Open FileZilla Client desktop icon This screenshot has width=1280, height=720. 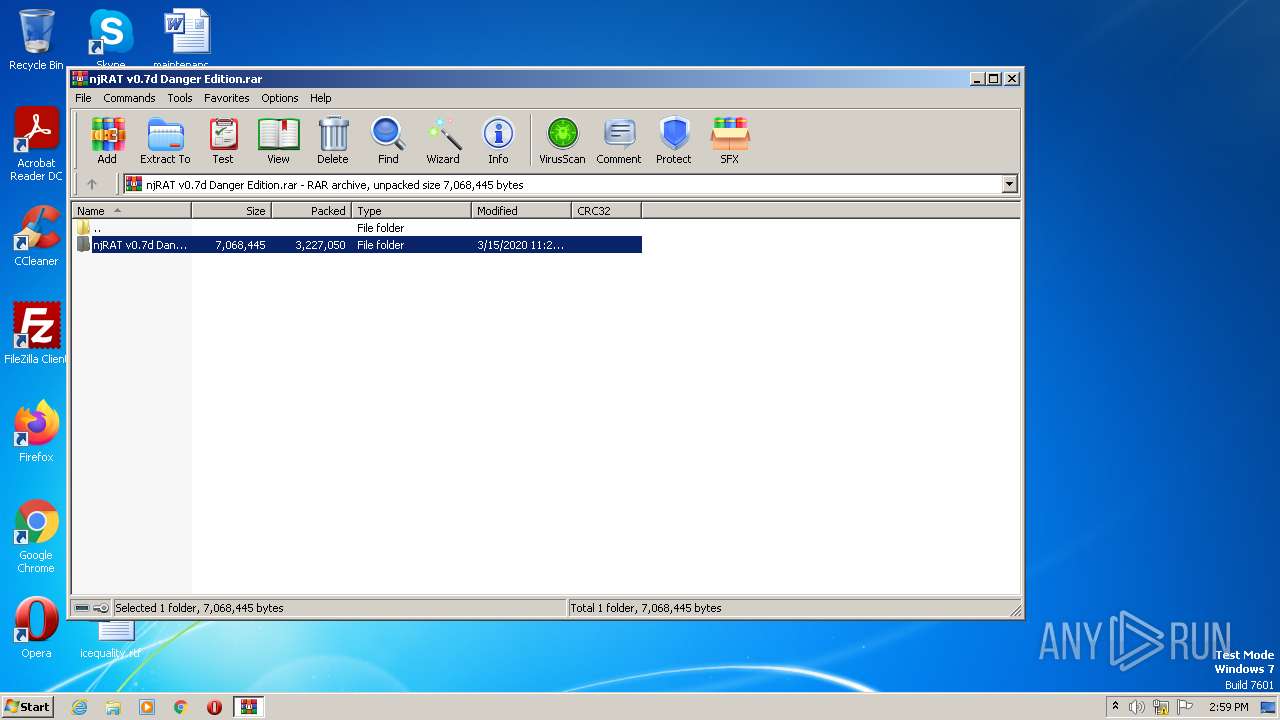(x=36, y=333)
